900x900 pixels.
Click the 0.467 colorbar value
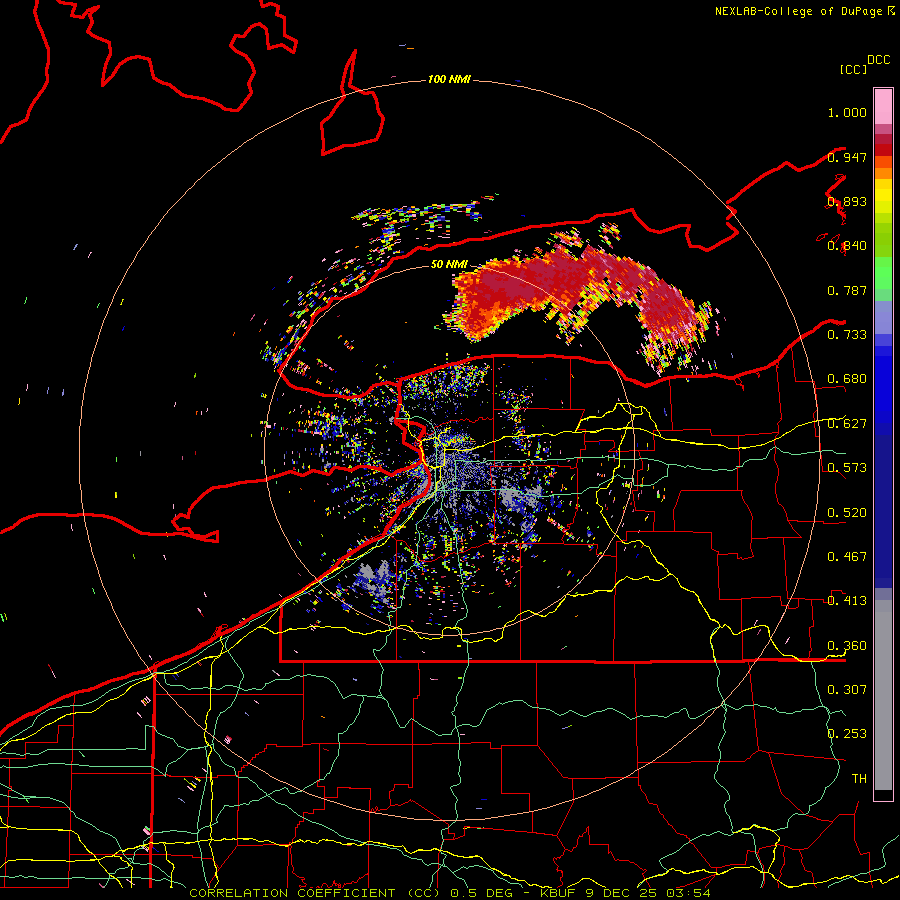[847, 556]
